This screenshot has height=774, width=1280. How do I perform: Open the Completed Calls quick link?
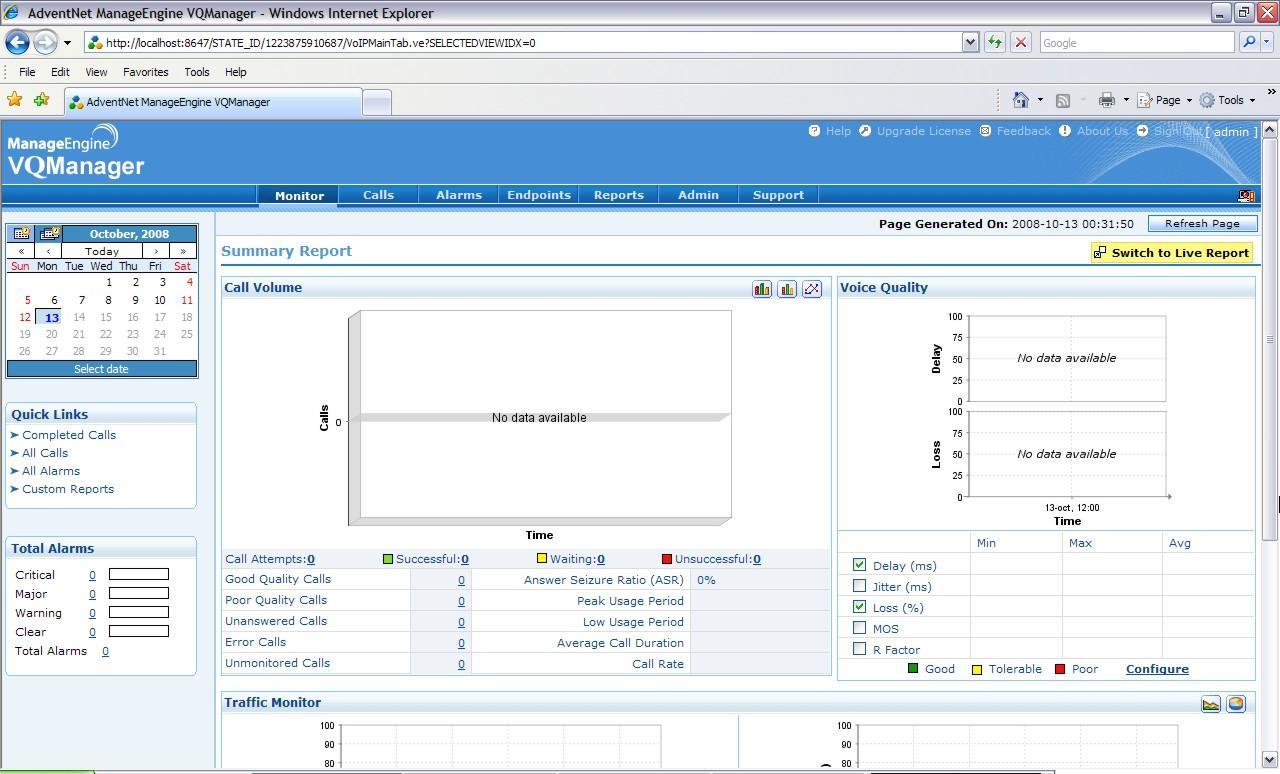coord(69,435)
